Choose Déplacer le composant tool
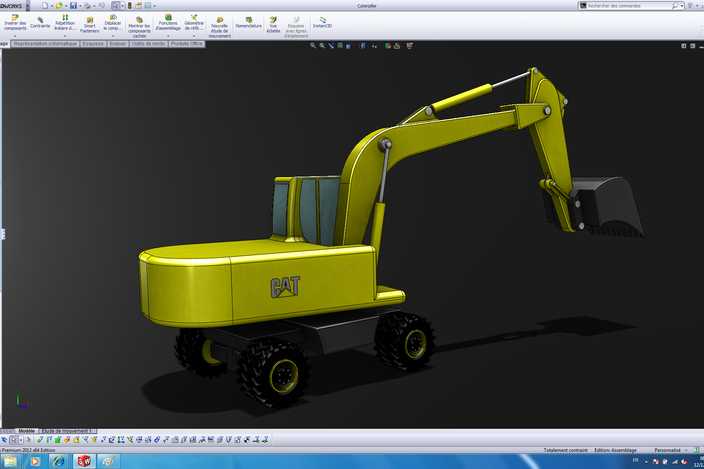The height and width of the screenshot is (469, 704). (x=113, y=22)
